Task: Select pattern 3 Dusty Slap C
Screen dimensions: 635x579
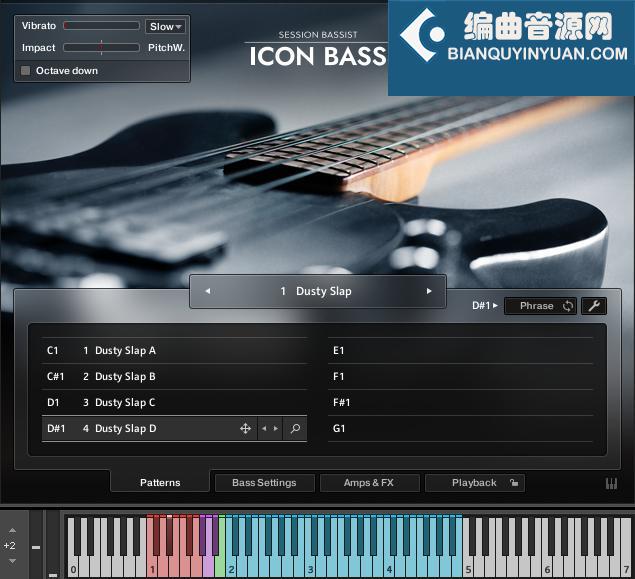Action: (175, 402)
